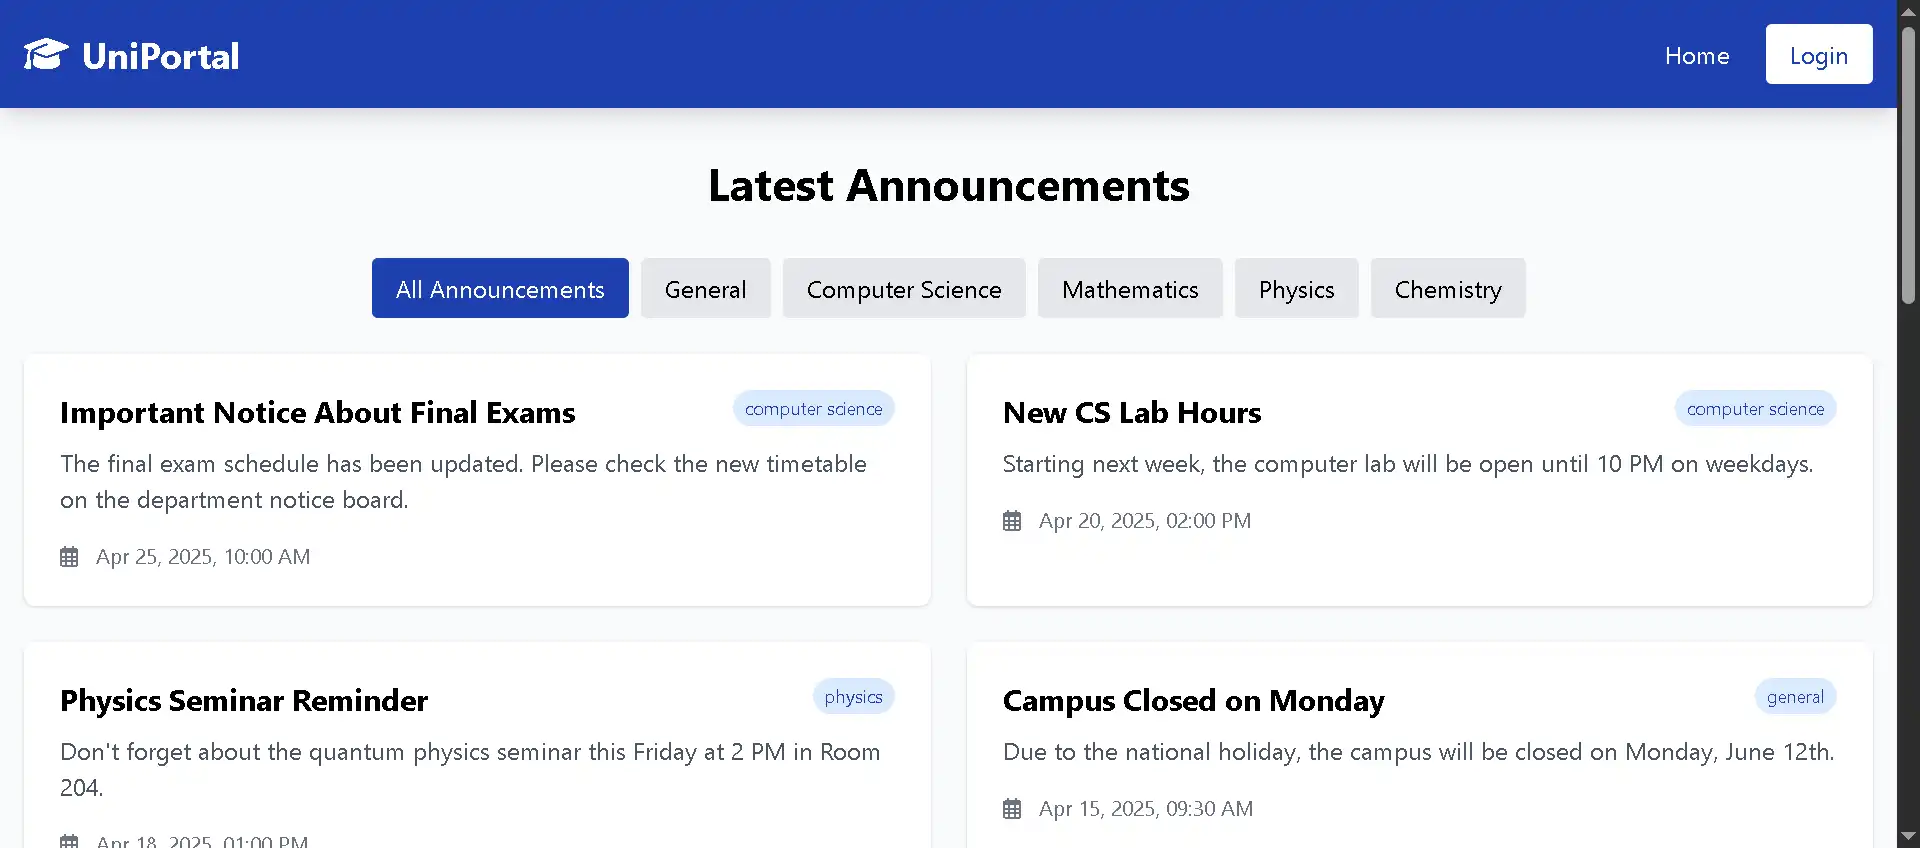Click the physics tag on Seminar Reminder
Viewport: 1920px width, 848px height.
pyautogui.click(x=853, y=696)
